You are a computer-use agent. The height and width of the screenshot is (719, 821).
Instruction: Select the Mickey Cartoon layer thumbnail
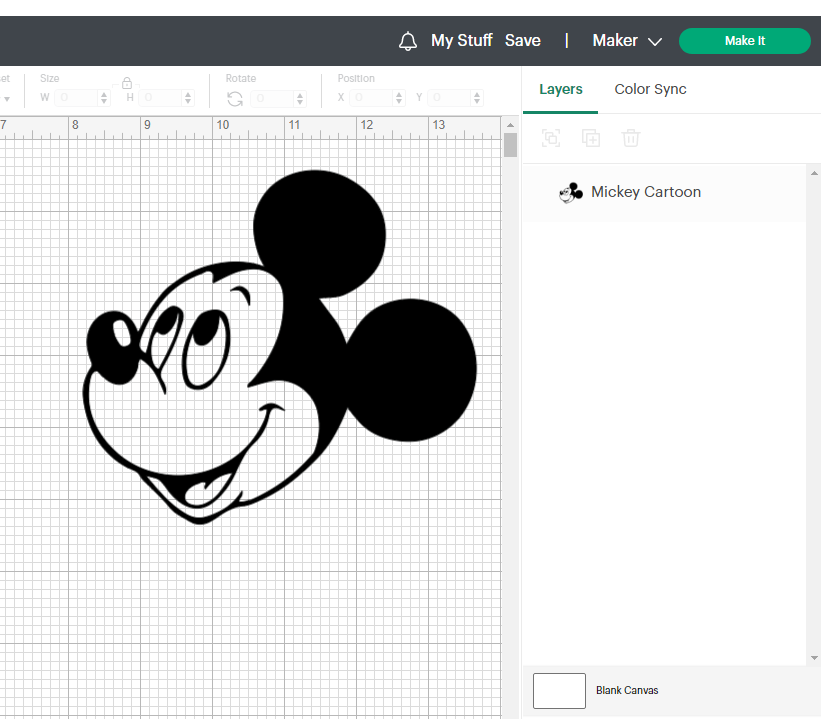coord(571,193)
